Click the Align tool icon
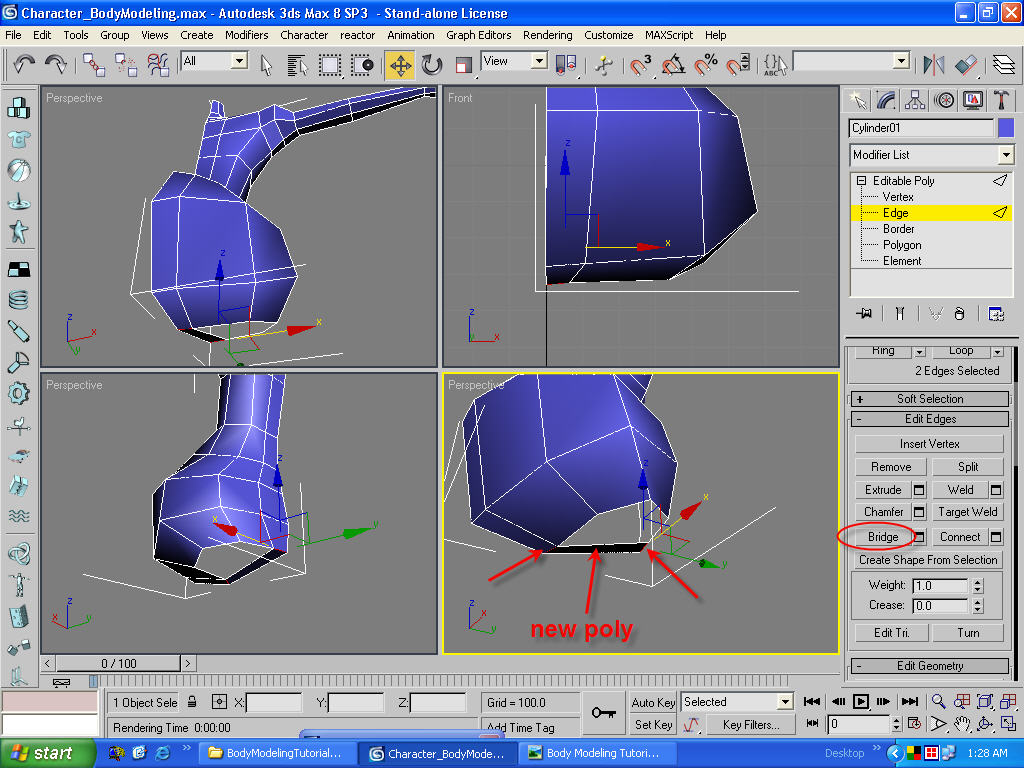The image size is (1024, 768). click(x=966, y=65)
